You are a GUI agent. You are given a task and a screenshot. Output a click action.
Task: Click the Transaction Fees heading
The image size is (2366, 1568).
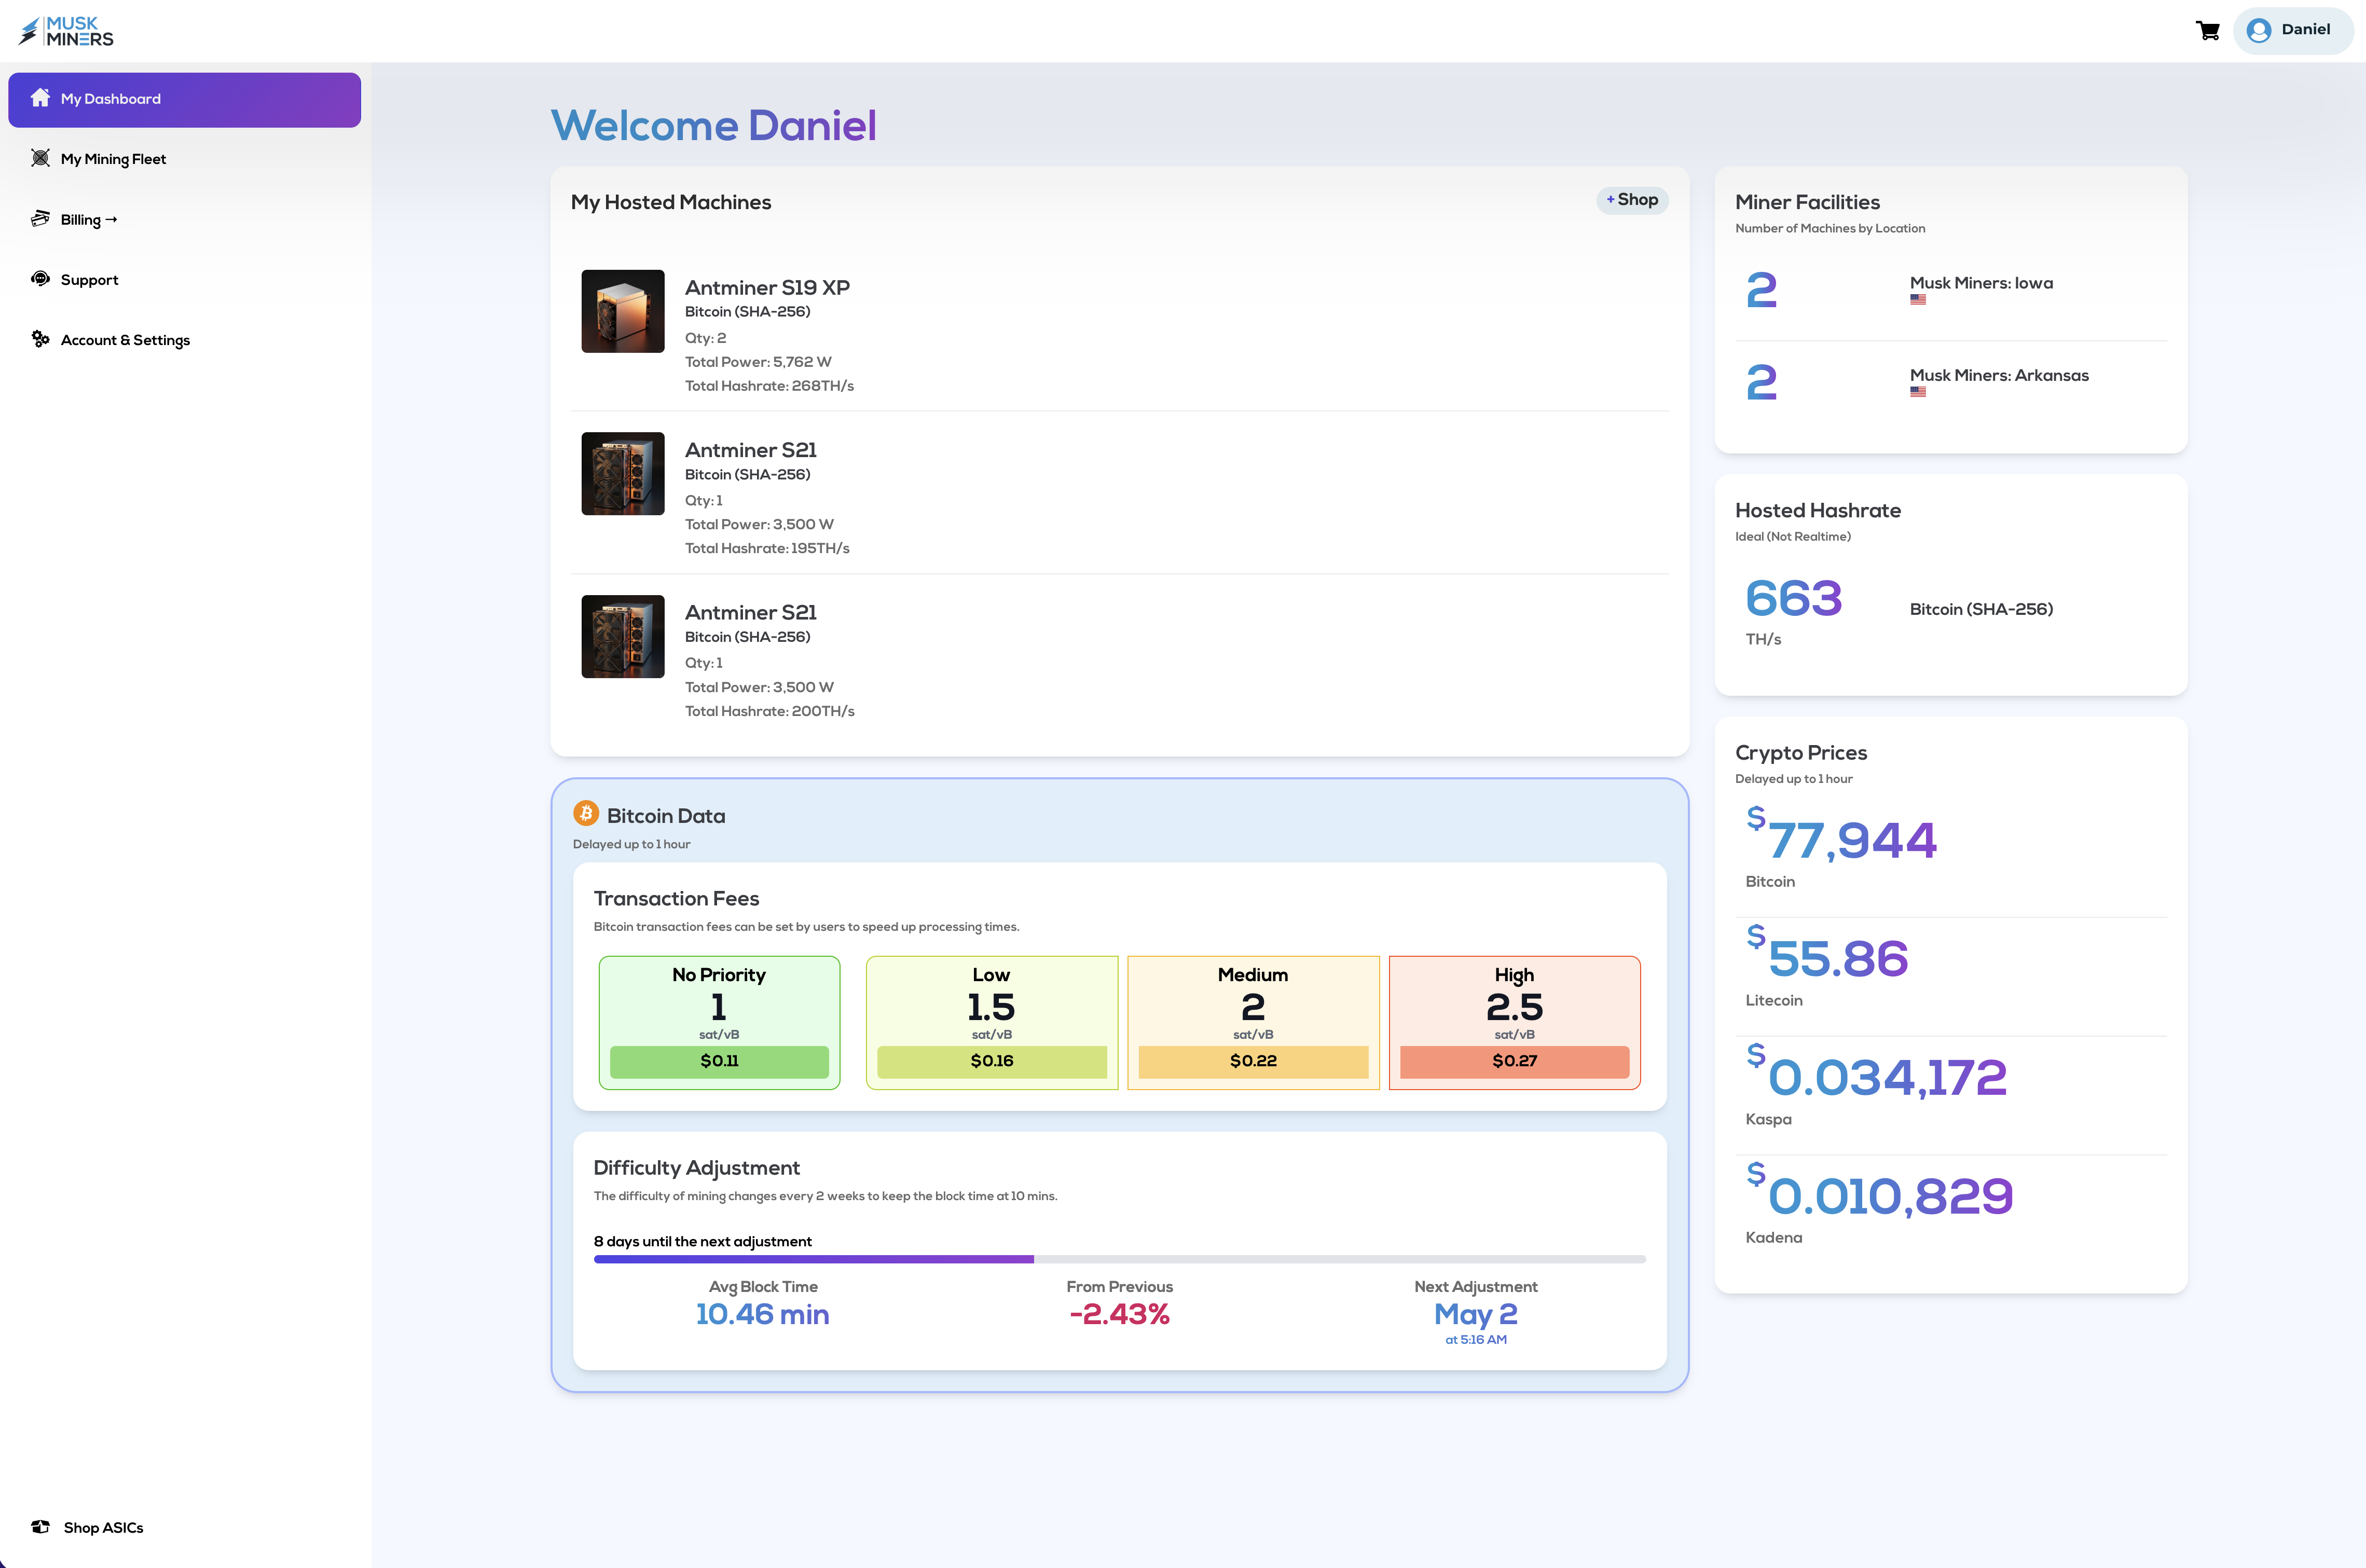[x=676, y=898]
